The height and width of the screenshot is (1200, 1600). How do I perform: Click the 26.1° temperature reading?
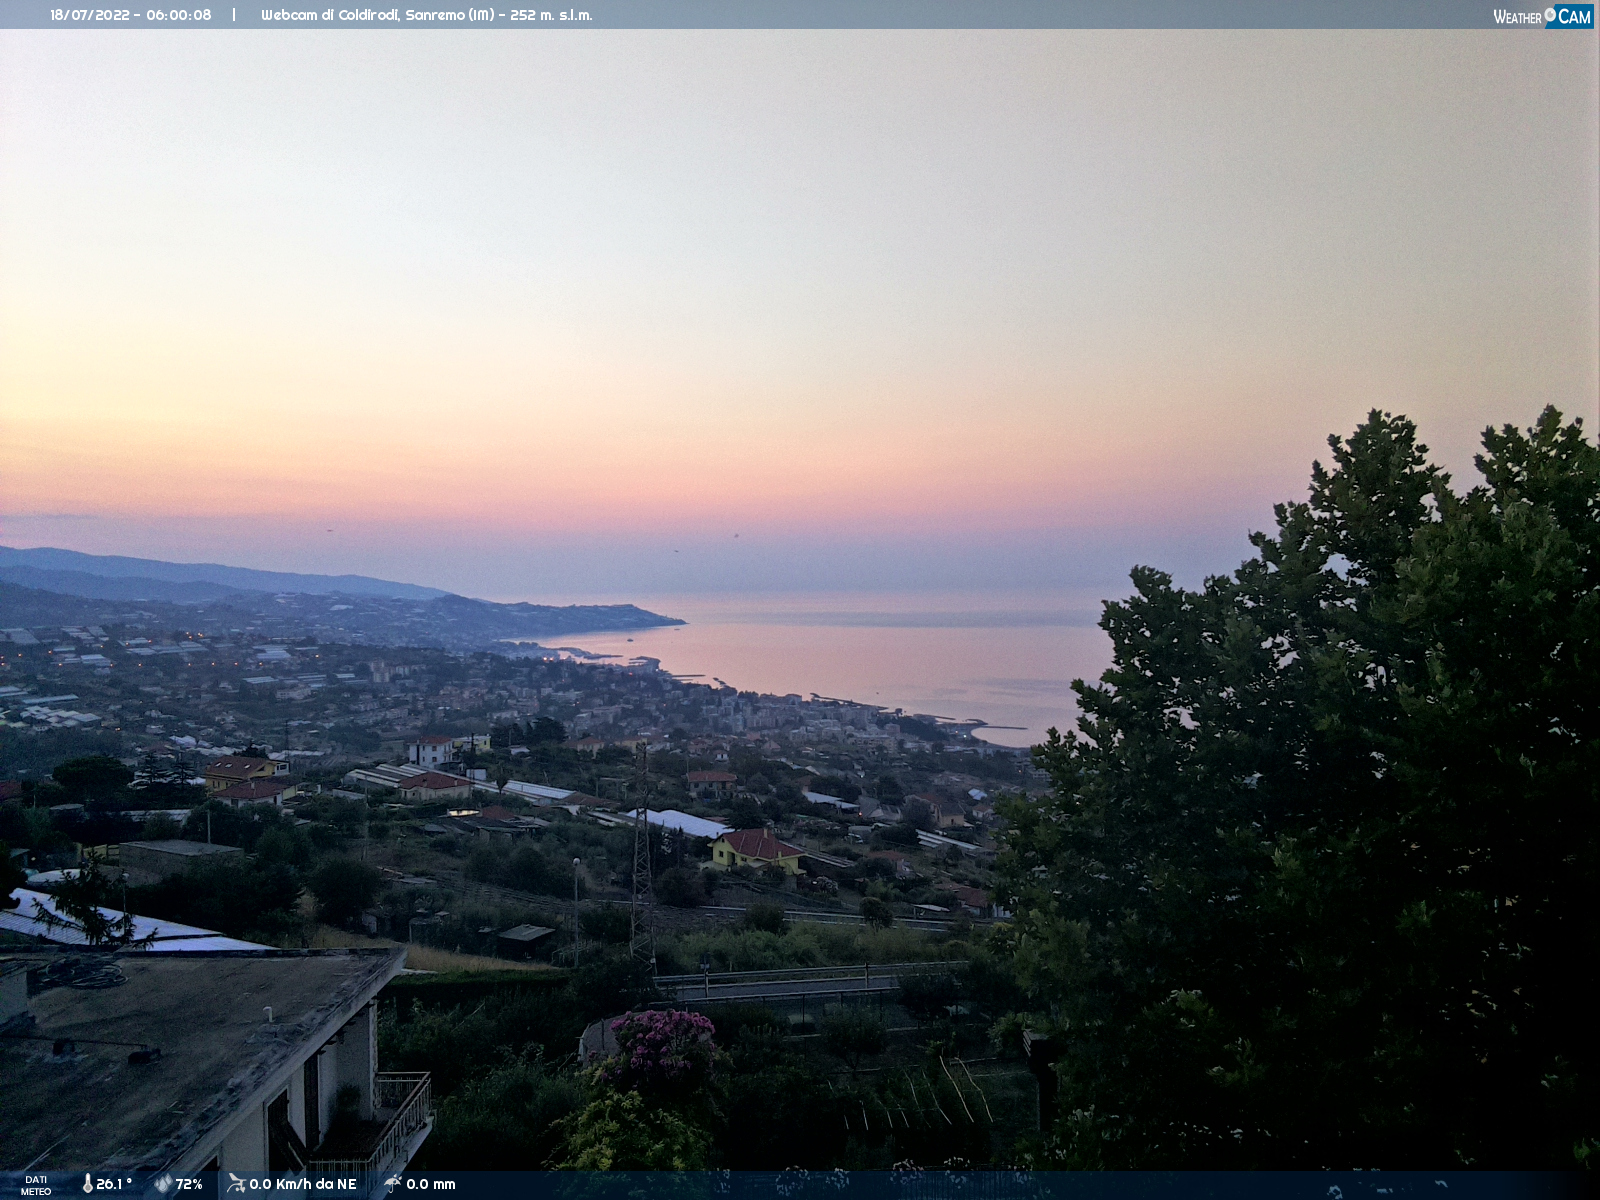point(114,1184)
